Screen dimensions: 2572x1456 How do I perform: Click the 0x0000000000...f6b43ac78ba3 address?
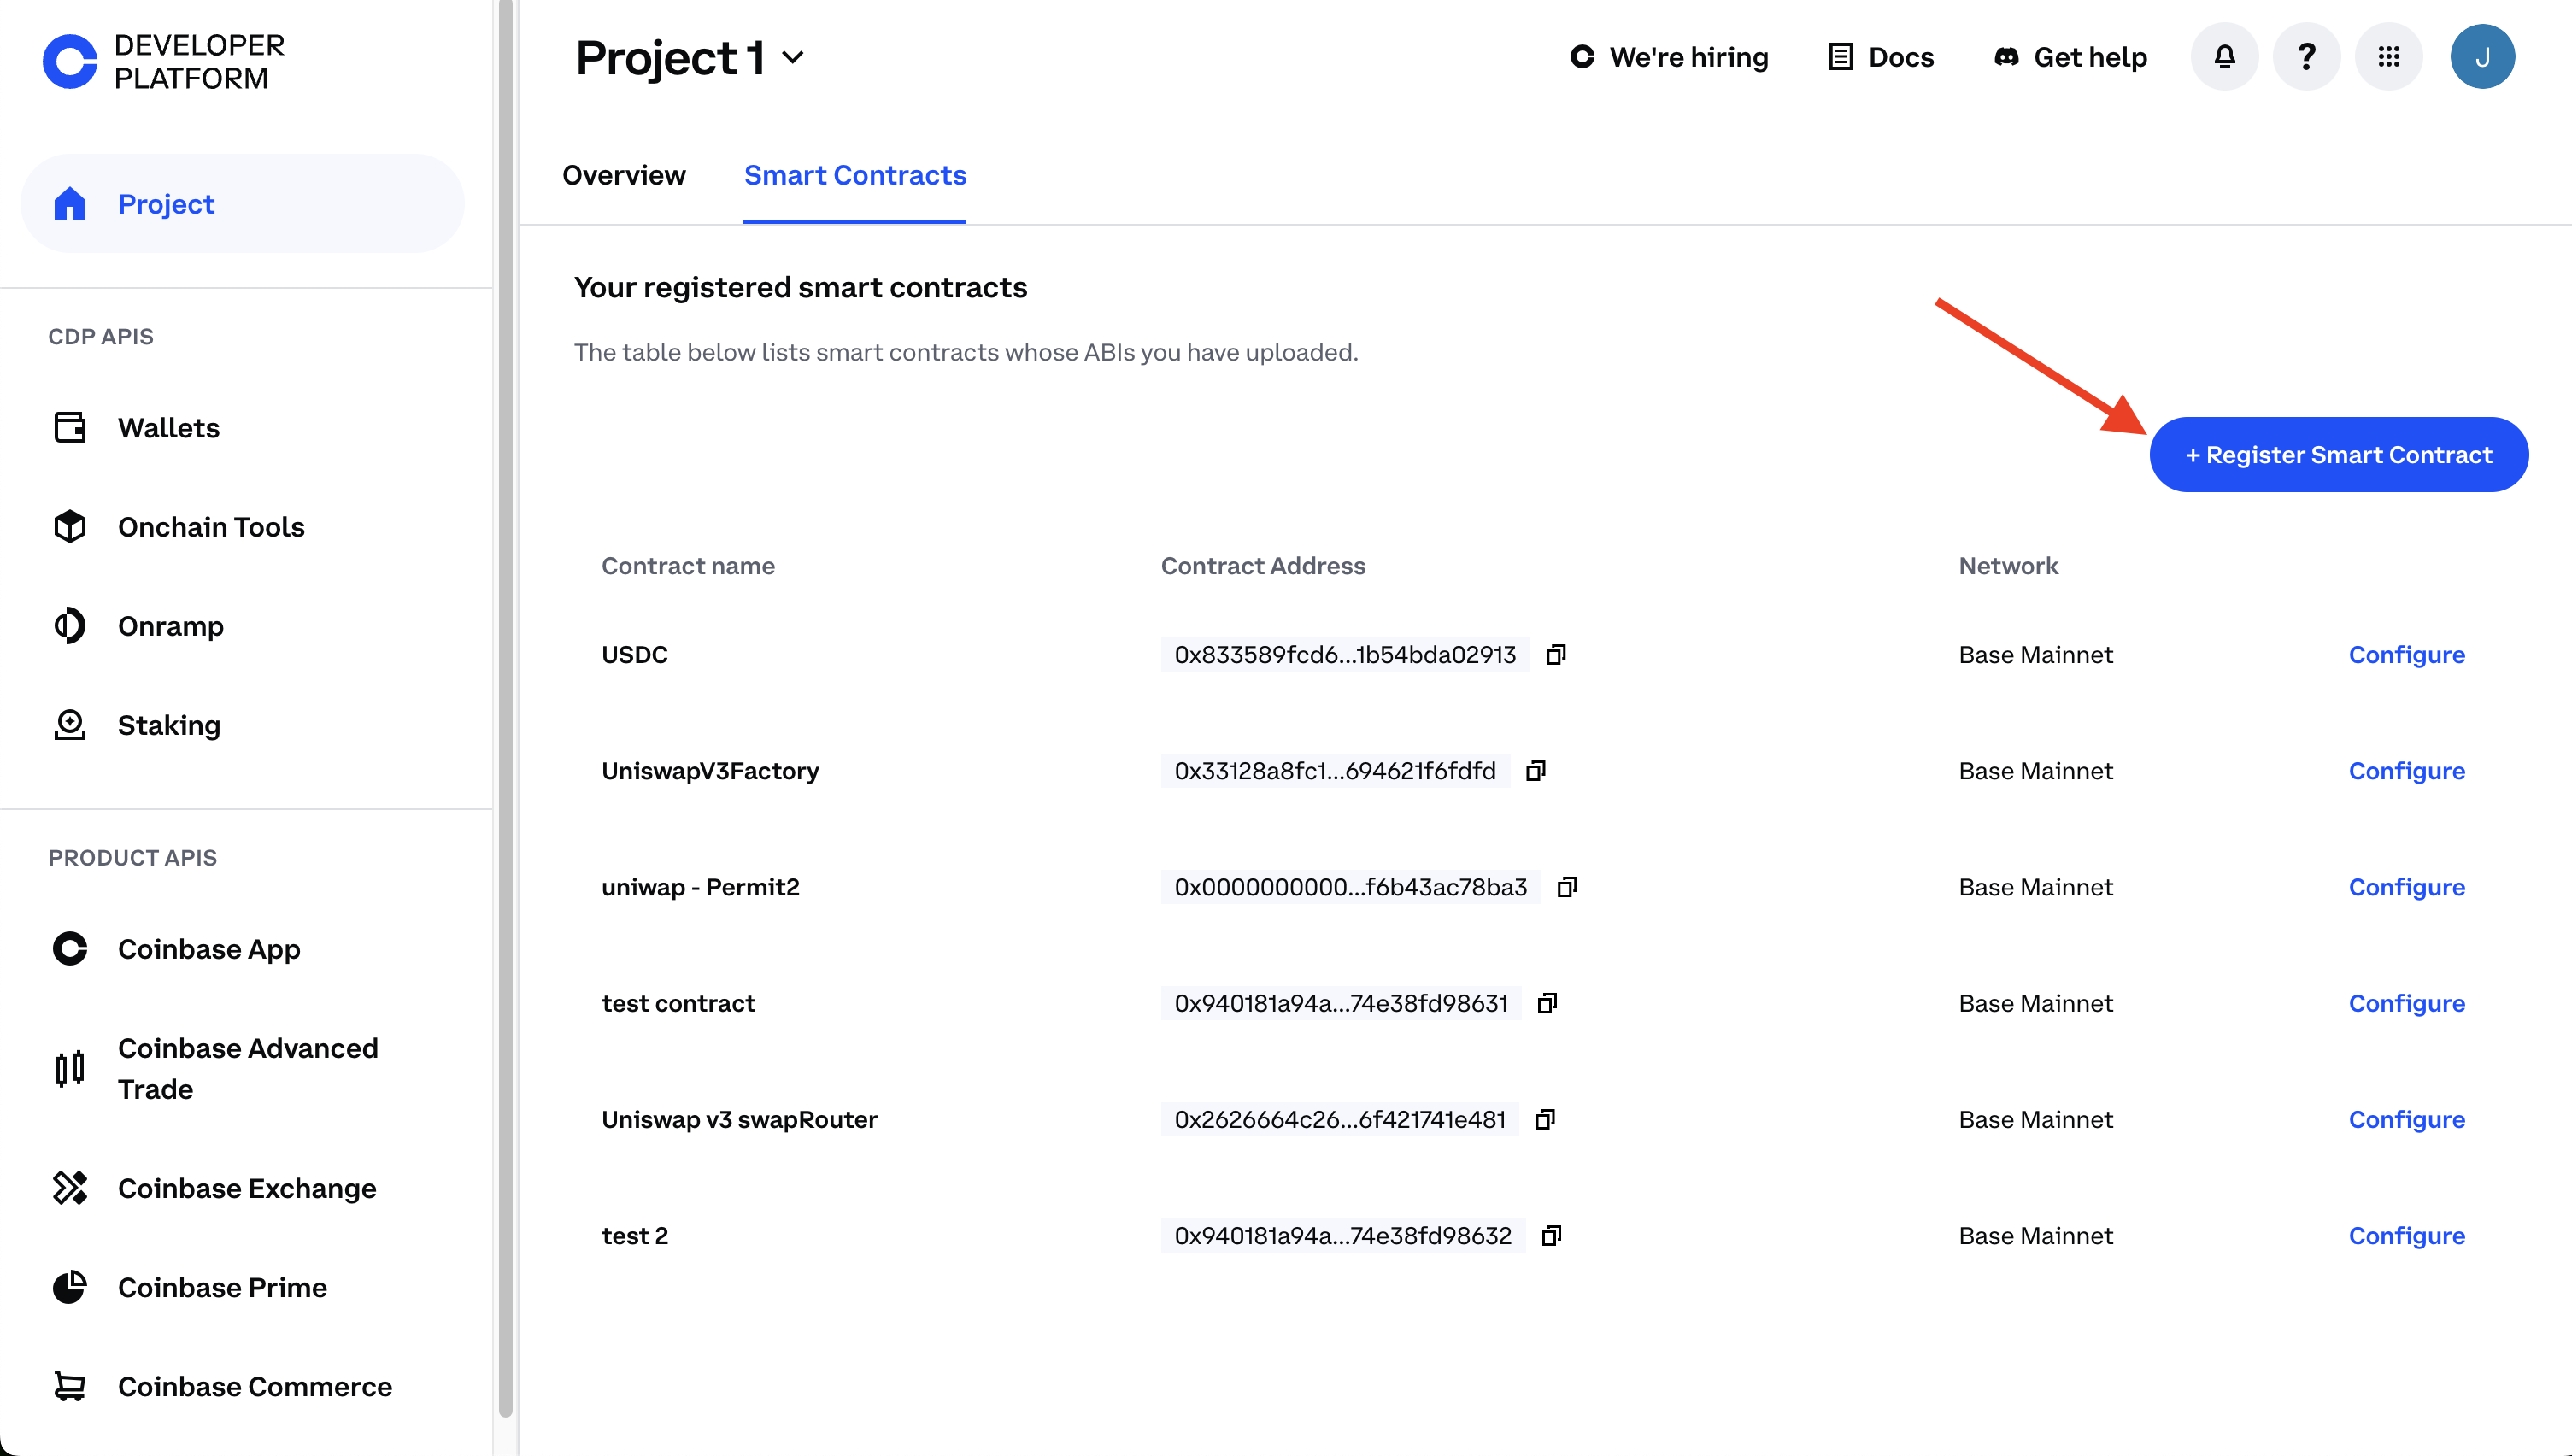click(1351, 886)
